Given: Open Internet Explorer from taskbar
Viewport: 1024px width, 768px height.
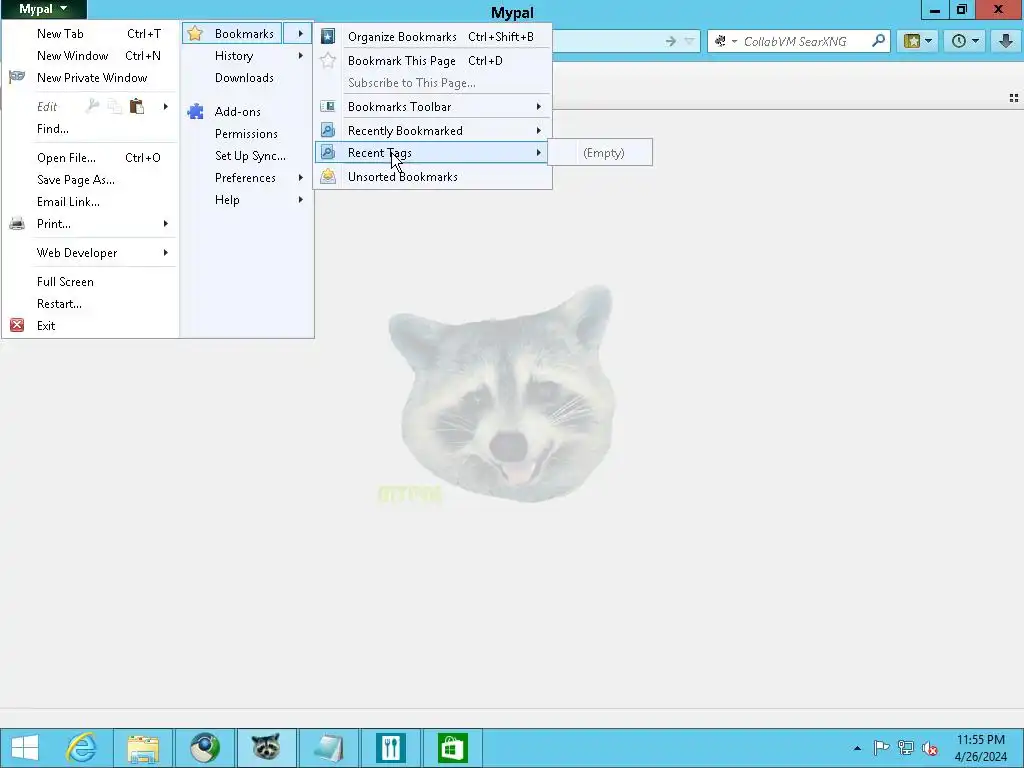Looking at the screenshot, I should 82,748.
